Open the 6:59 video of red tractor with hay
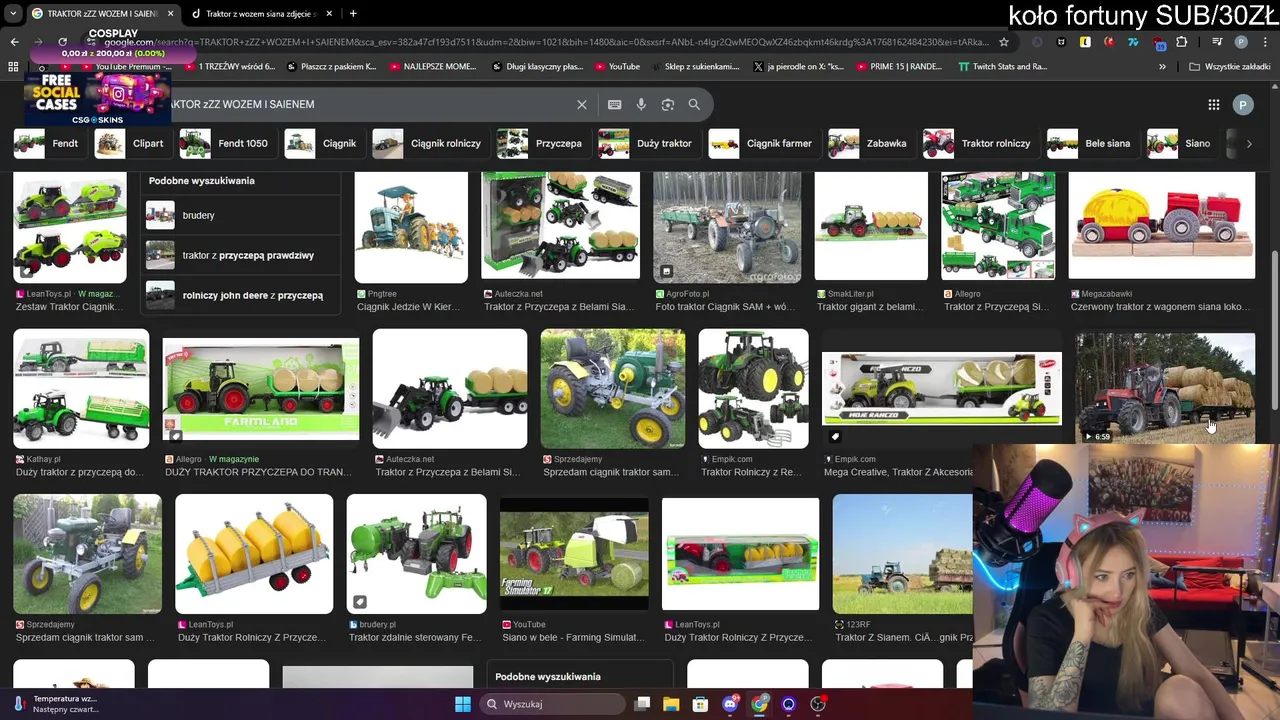 1165,389
